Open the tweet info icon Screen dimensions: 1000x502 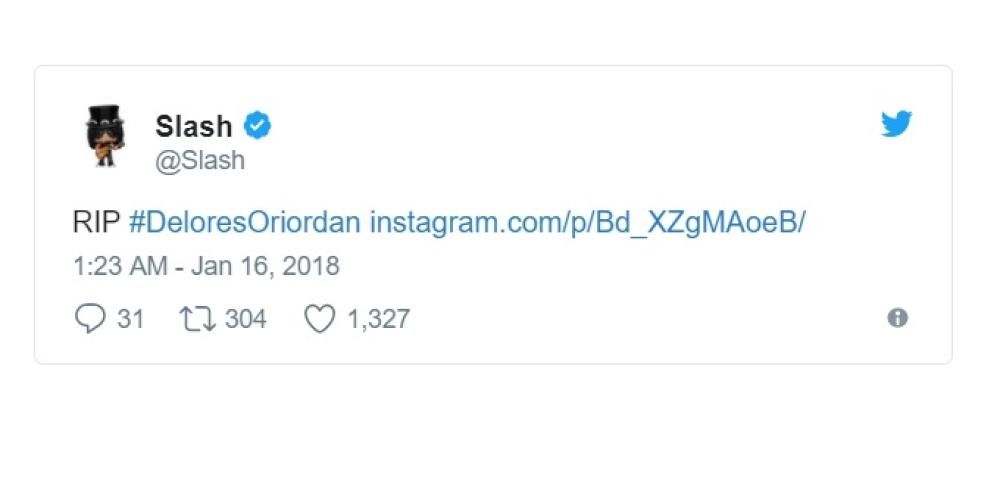[x=898, y=318]
